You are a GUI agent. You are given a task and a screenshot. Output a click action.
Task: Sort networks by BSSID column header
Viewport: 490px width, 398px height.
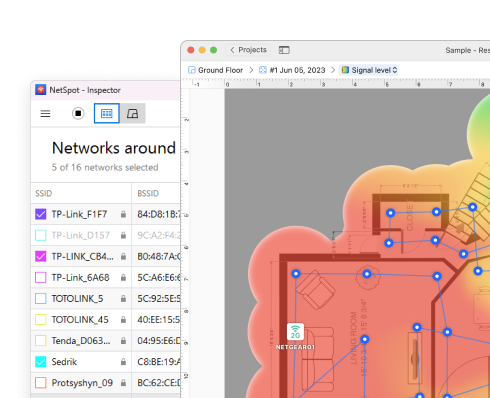click(148, 193)
